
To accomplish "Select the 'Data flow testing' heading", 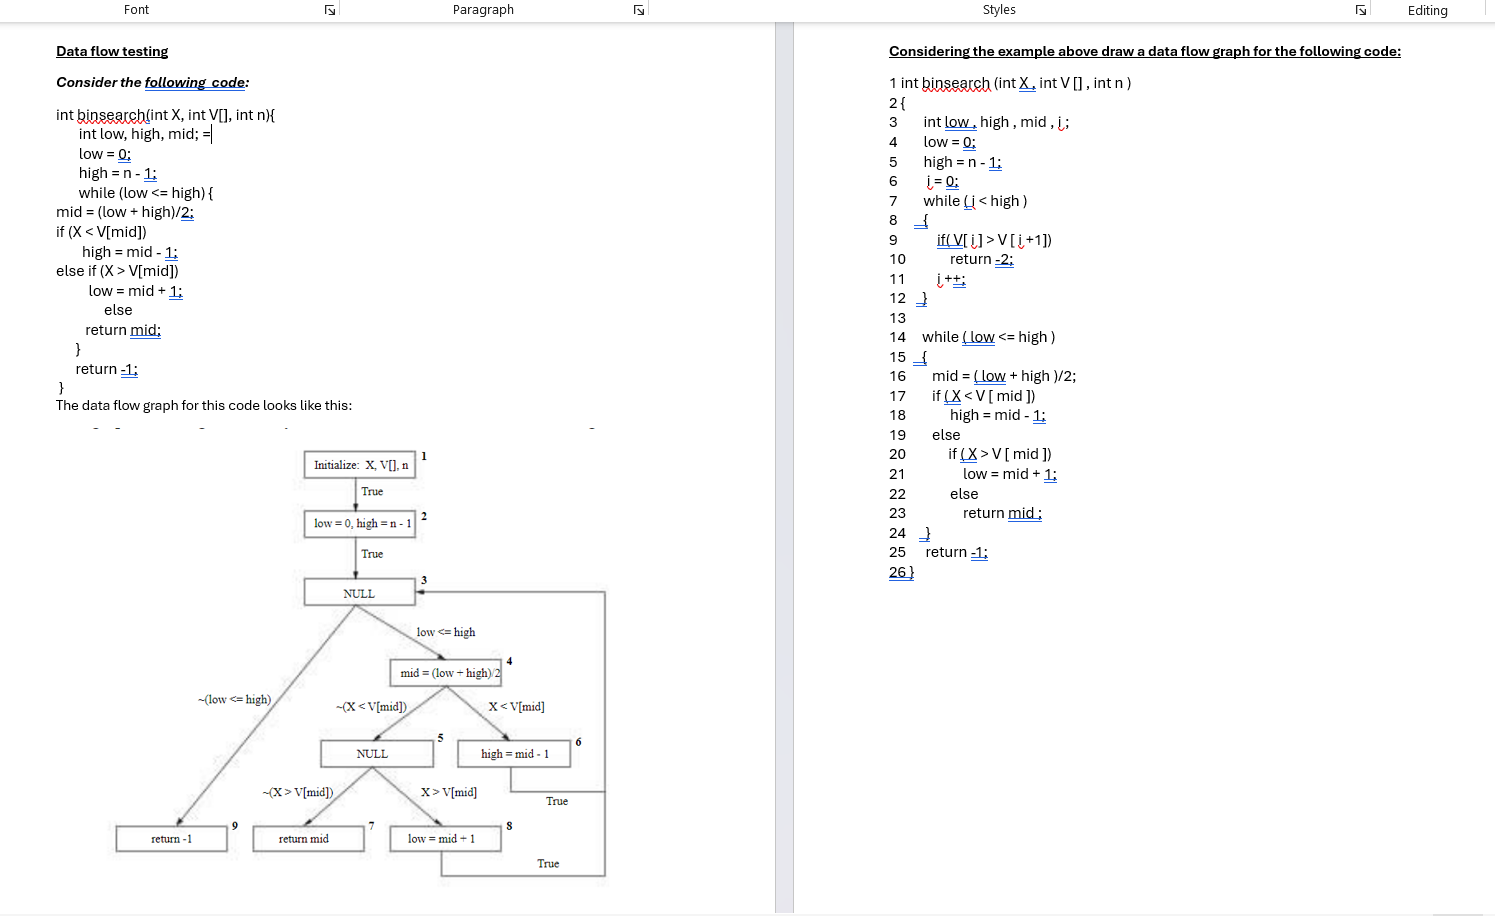I will [x=112, y=51].
